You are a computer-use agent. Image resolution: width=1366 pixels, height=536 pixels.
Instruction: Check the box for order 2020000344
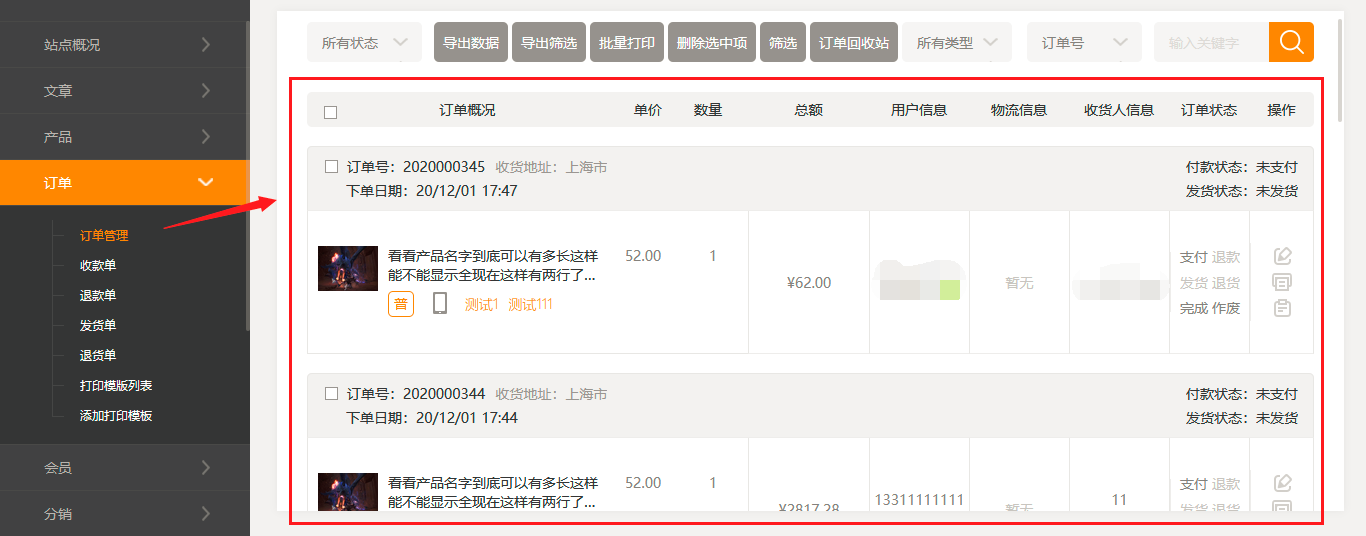tap(332, 394)
